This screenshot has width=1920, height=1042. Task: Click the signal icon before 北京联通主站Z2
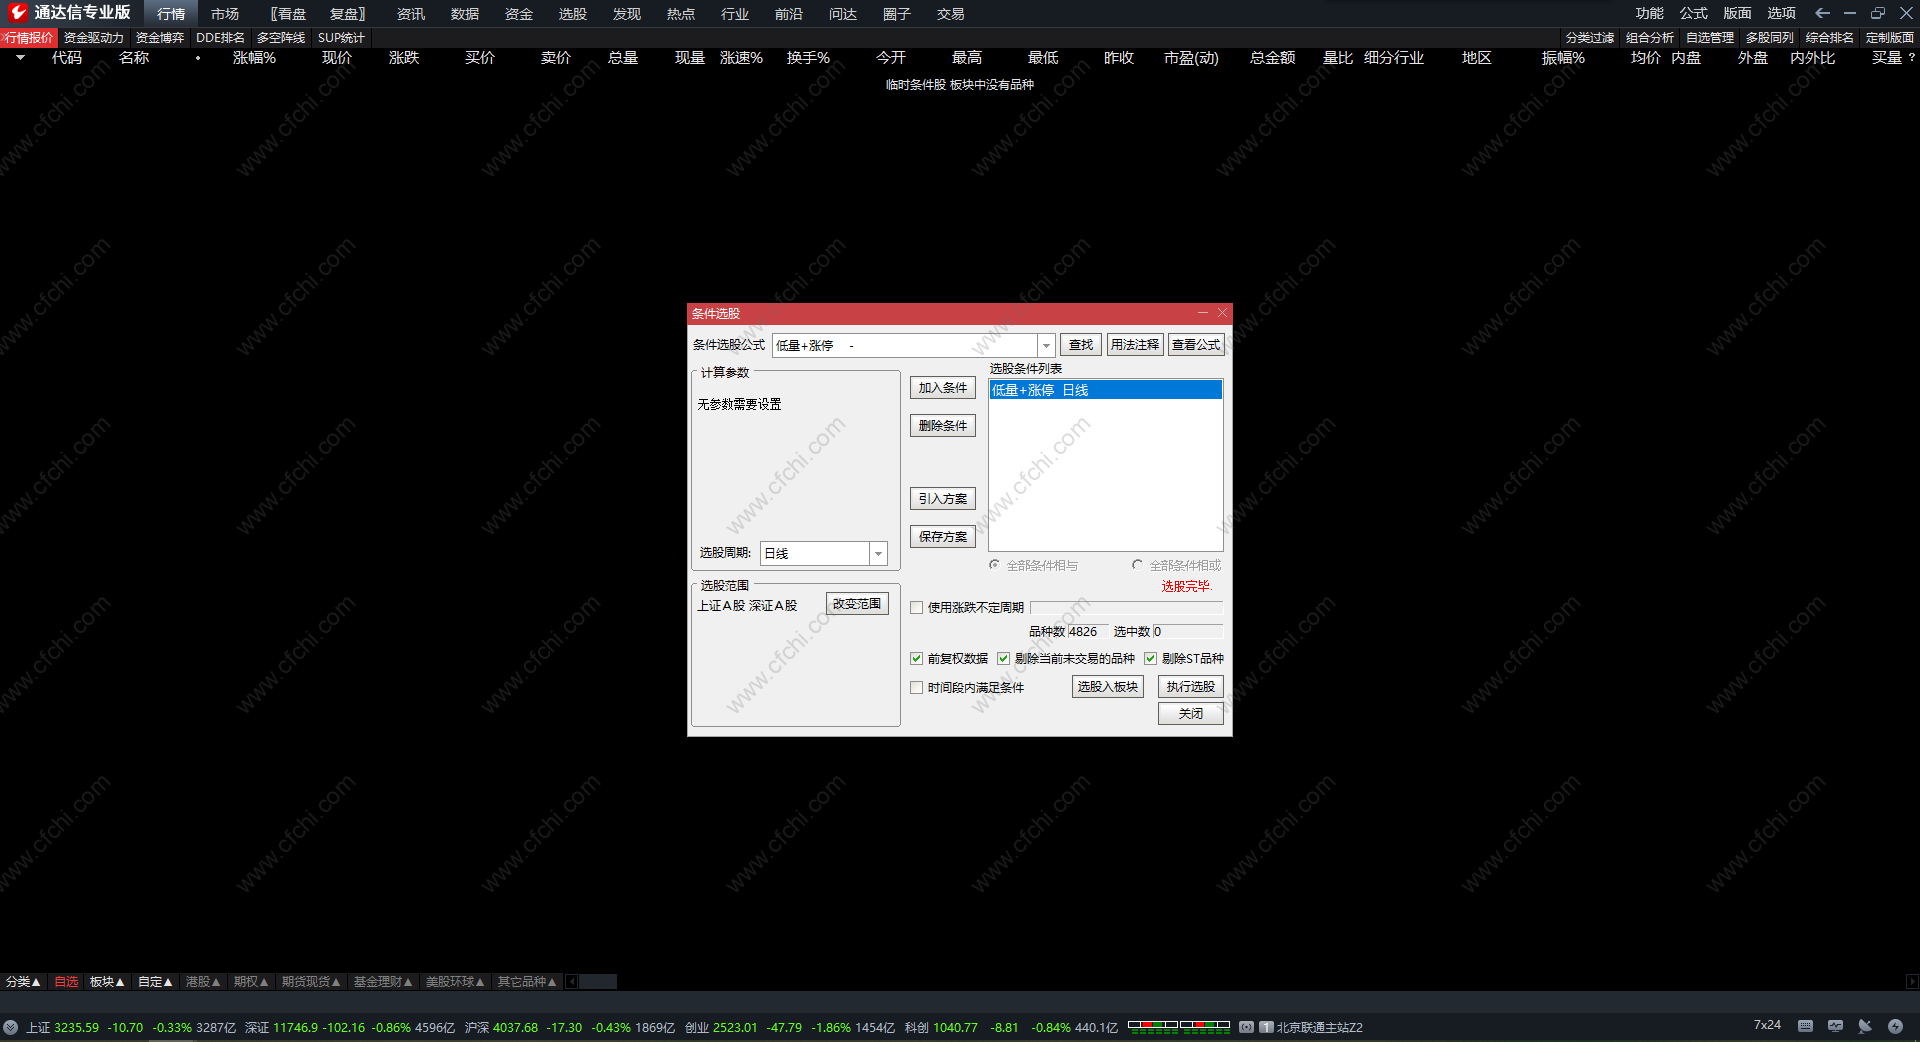[1246, 1027]
